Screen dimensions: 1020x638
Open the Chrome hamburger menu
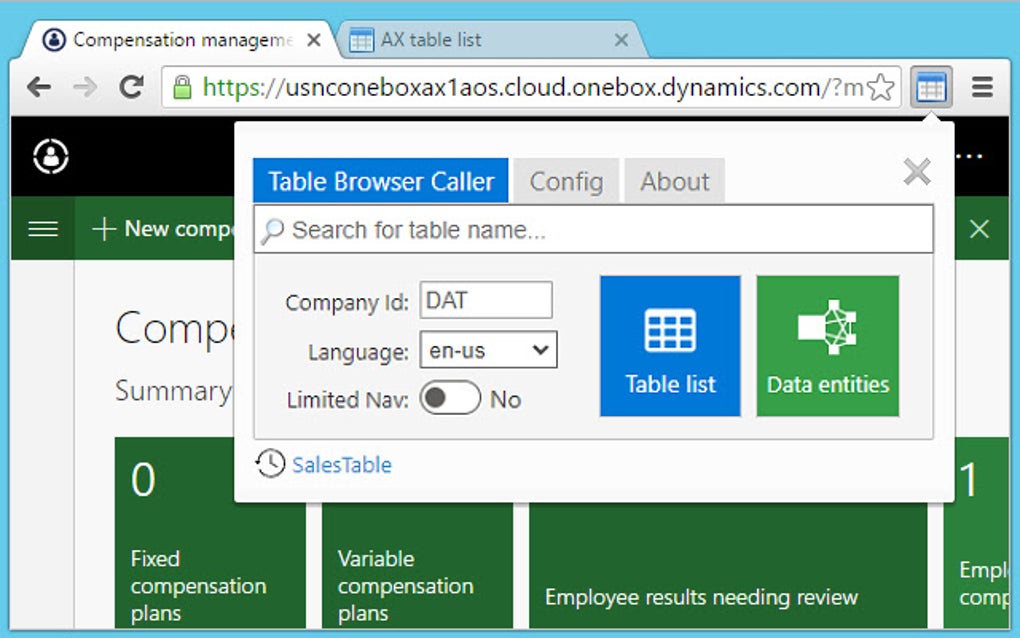(982, 86)
